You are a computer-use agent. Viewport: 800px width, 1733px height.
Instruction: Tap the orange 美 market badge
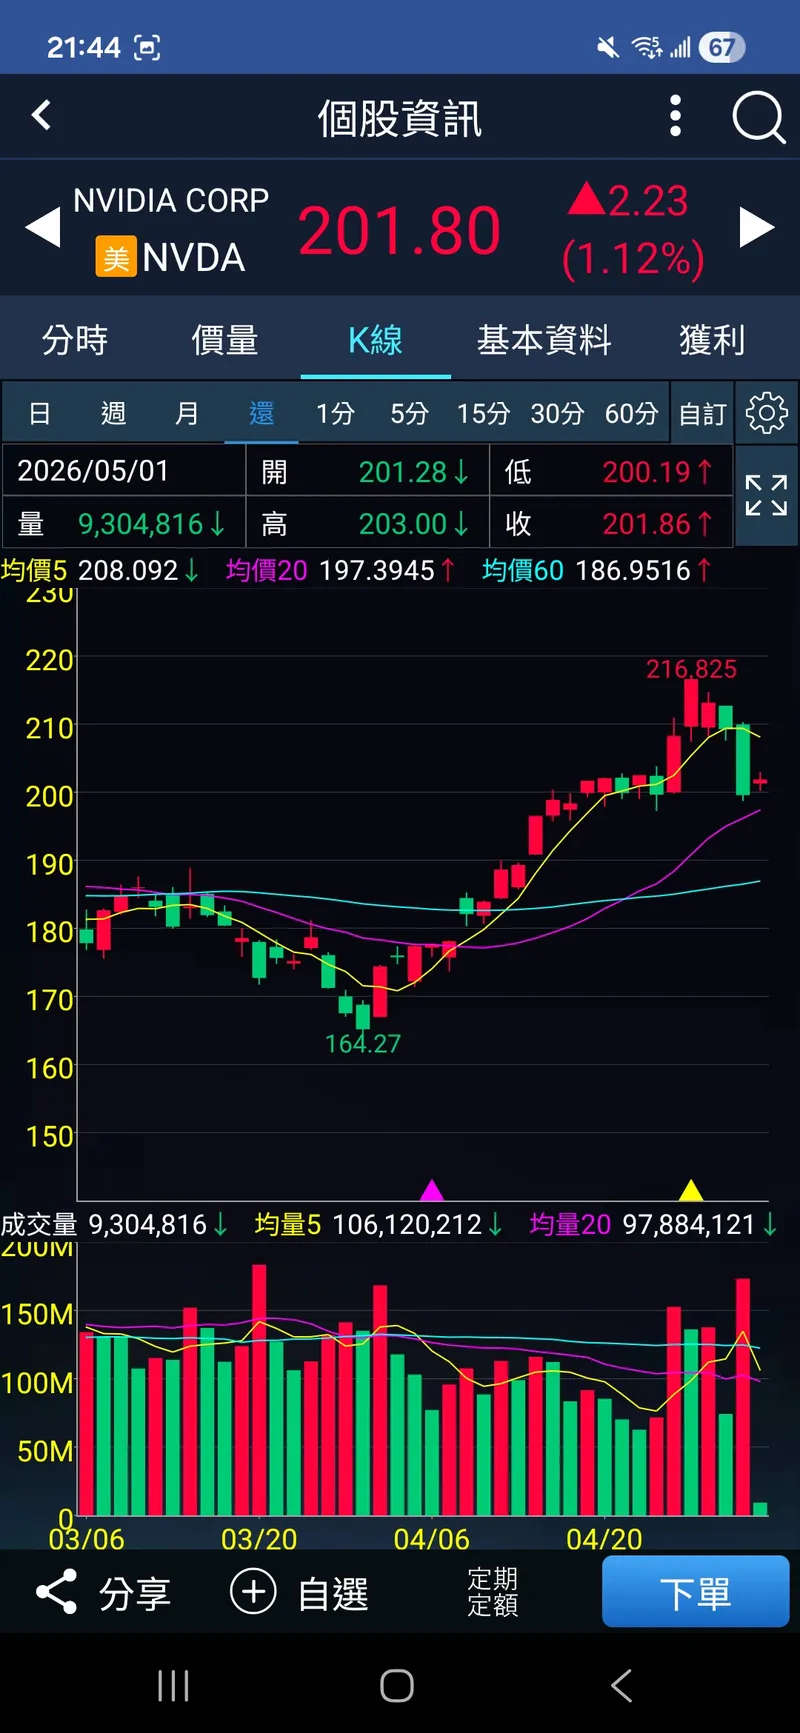tap(116, 258)
